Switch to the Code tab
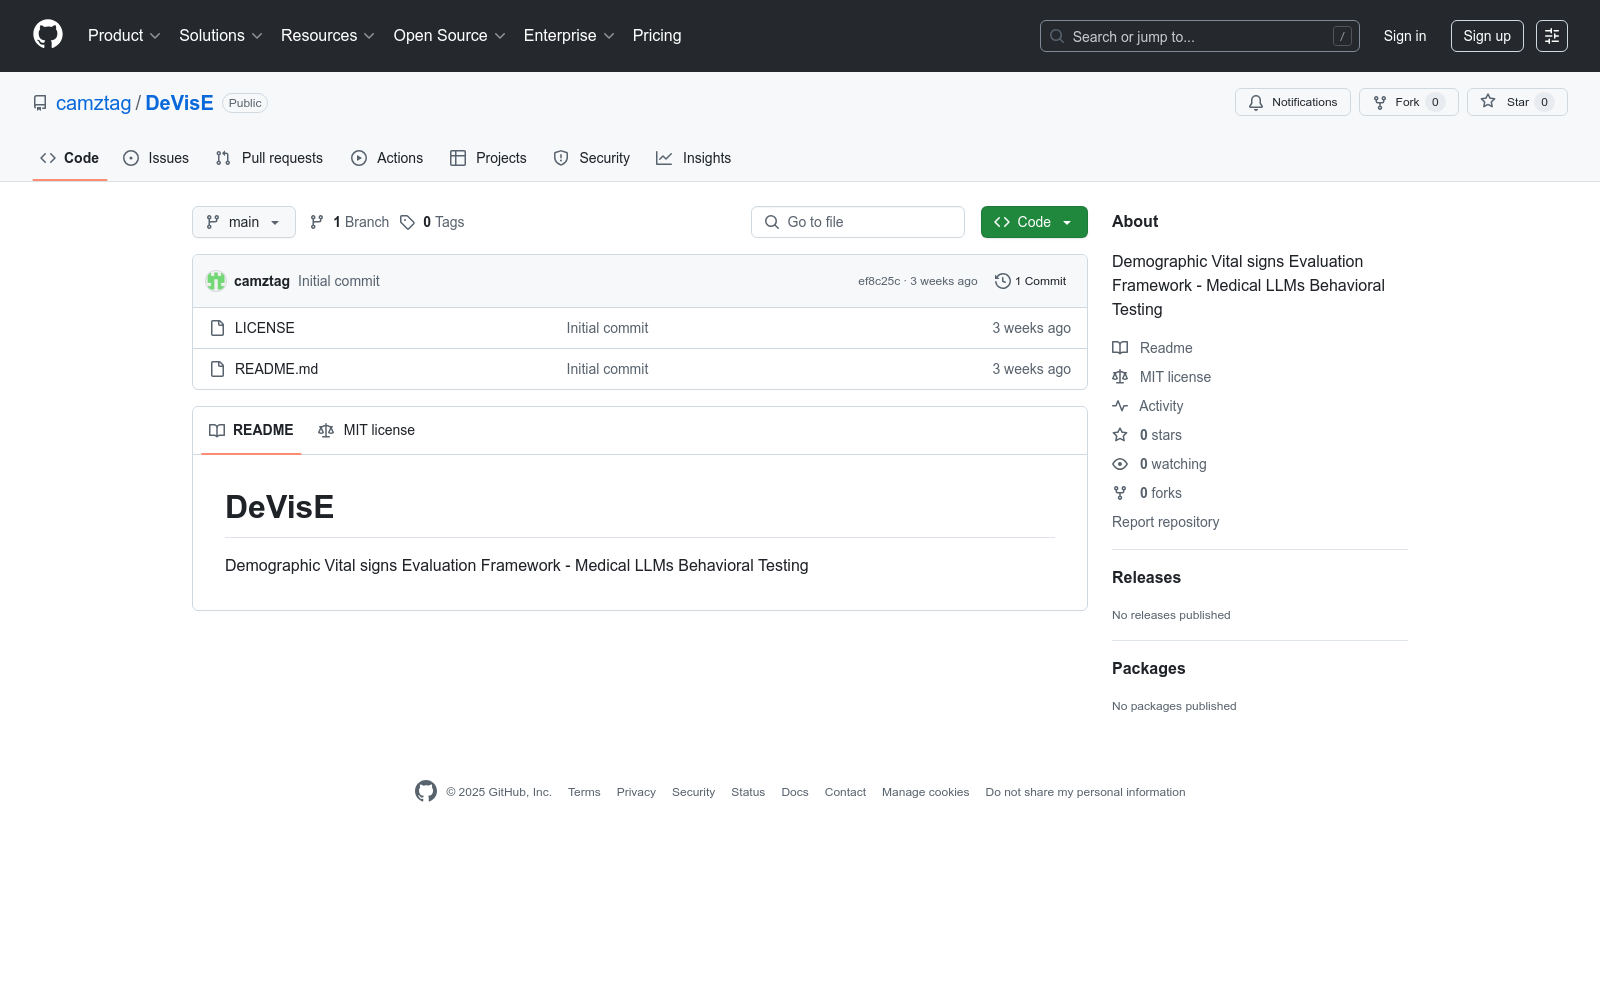 [70, 158]
